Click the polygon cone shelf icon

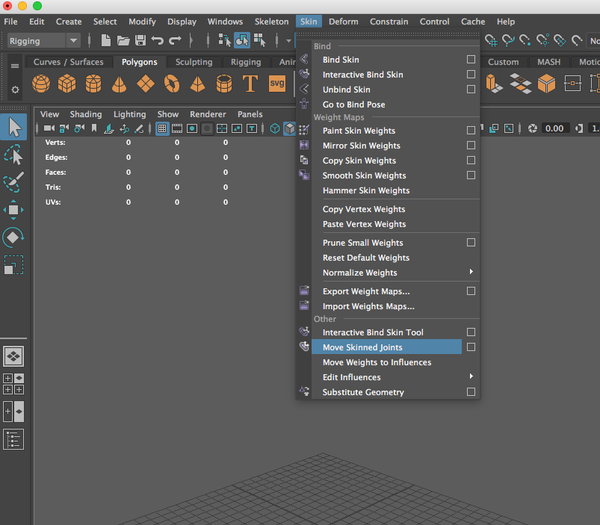[x=119, y=84]
